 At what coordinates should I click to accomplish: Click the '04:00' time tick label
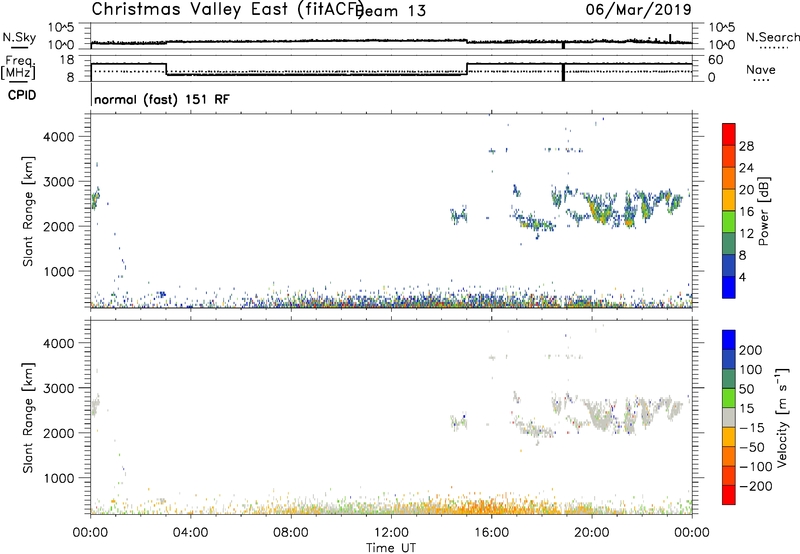click(191, 533)
